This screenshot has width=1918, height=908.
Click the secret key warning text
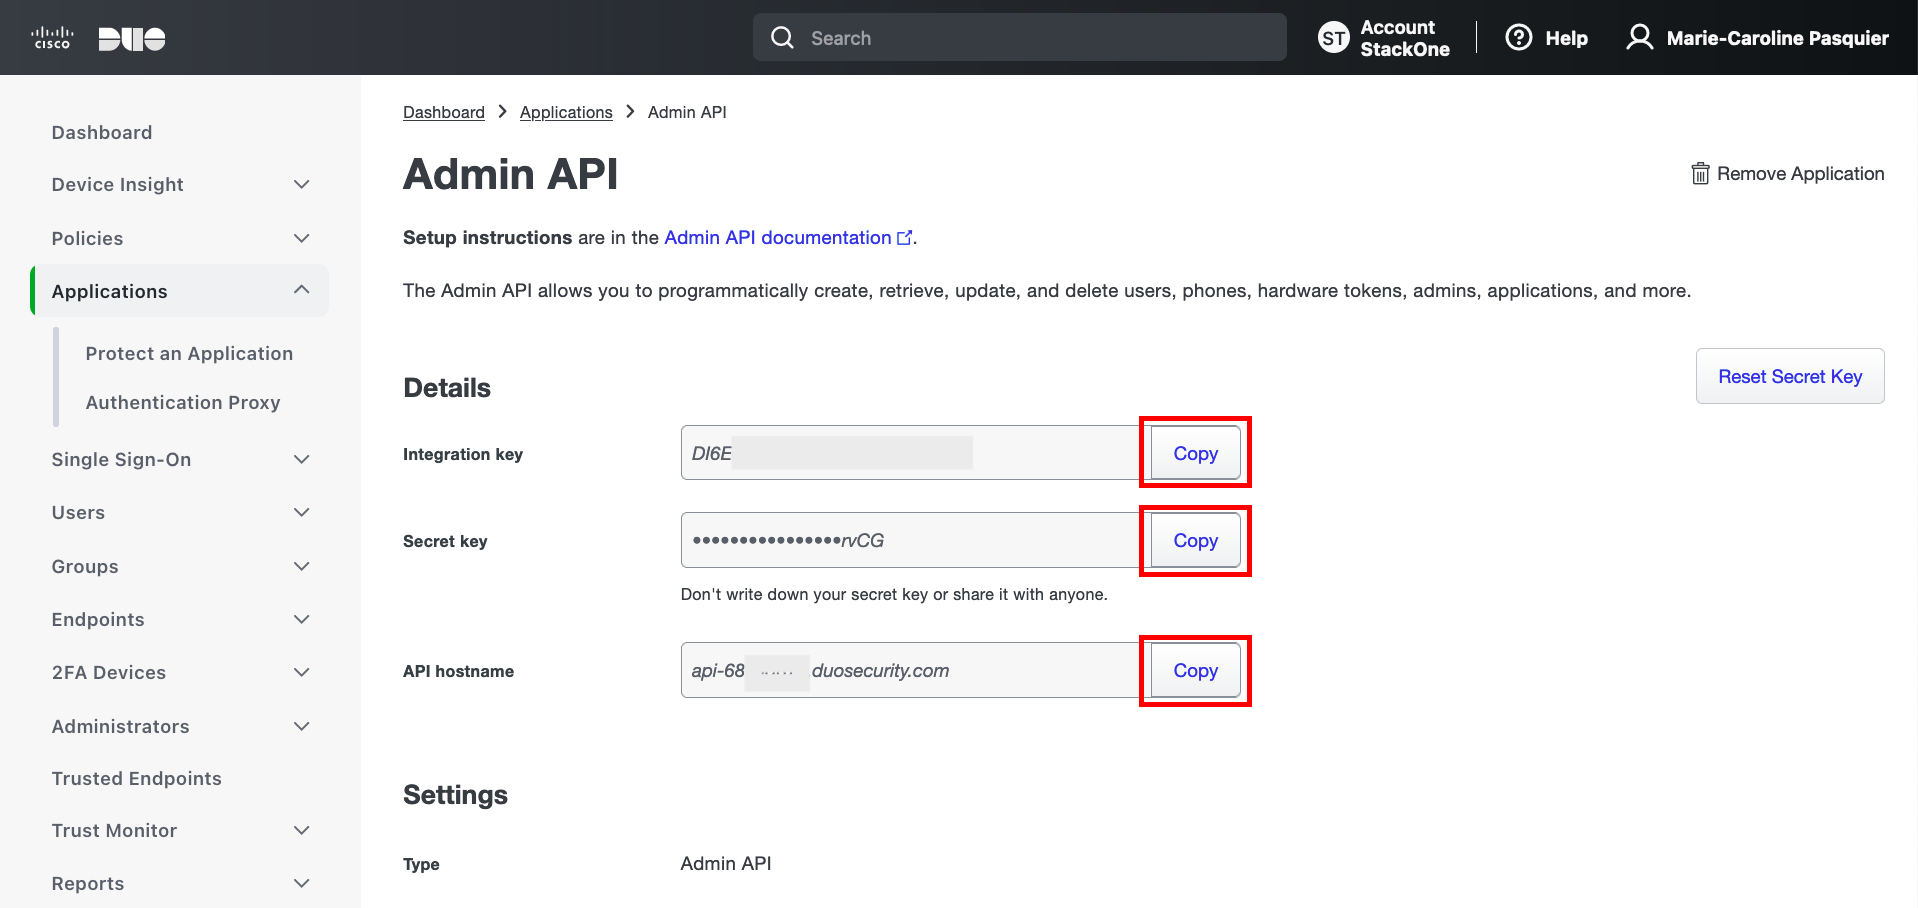tap(894, 594)
